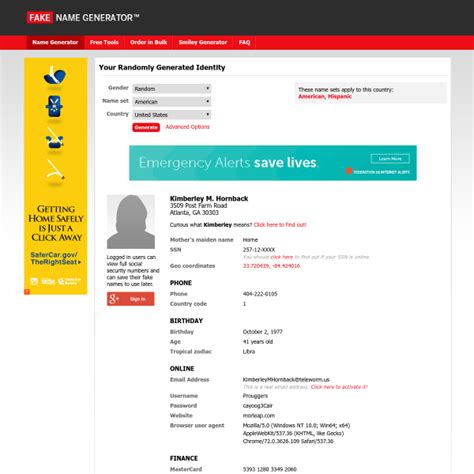This screenshot has width=474, height=474.
Task: Open the Advanced Options link
Action: click(187, 127)
